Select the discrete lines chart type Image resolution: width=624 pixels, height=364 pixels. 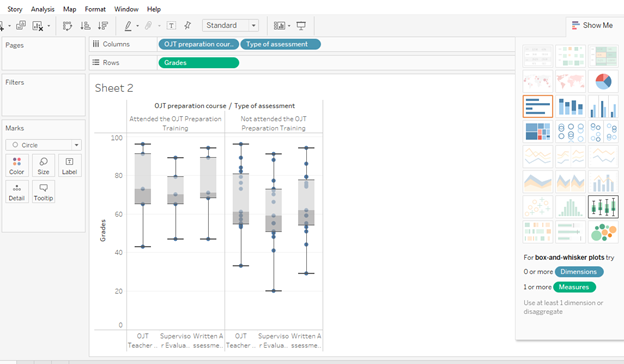(x=570, y=156)
